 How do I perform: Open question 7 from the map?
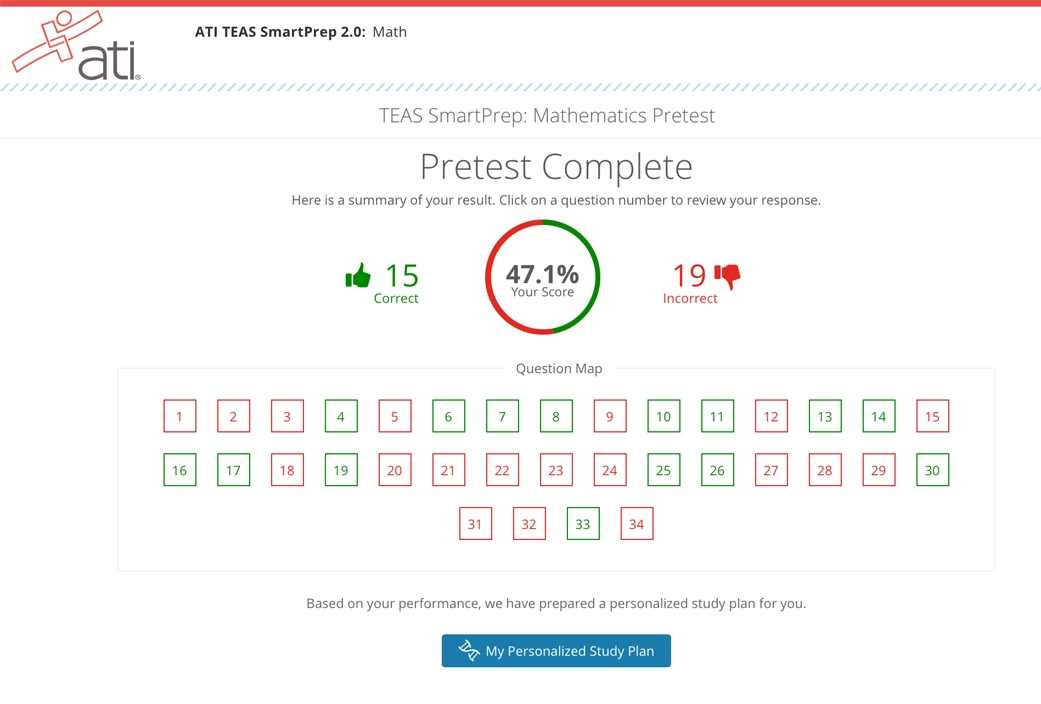tap(502, 416)
